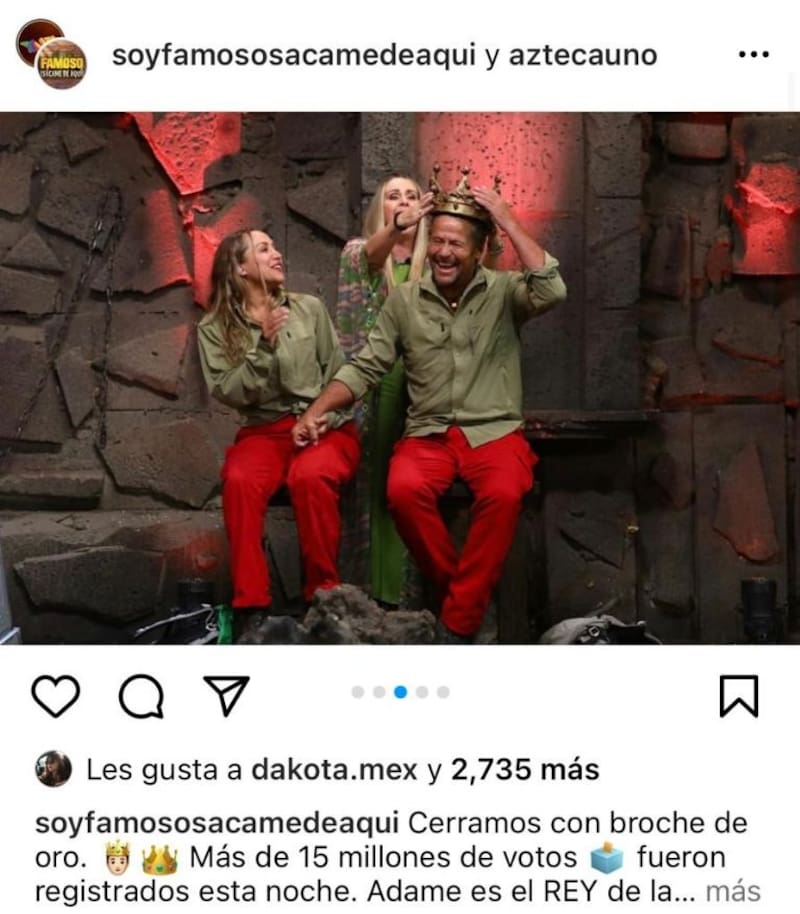The height and width of the screenshot is (914, 800).
Task: Jump to fourth carousel dot
Action: pos(422,692)
